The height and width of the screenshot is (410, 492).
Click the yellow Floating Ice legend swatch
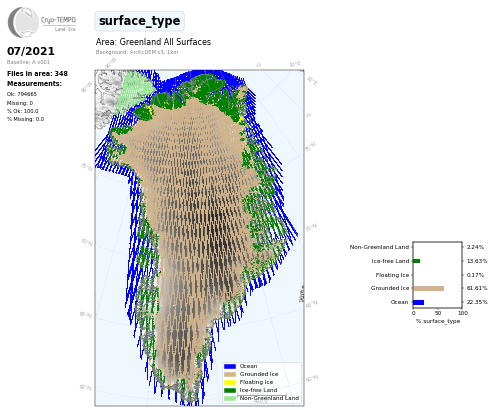pos(230,382)
